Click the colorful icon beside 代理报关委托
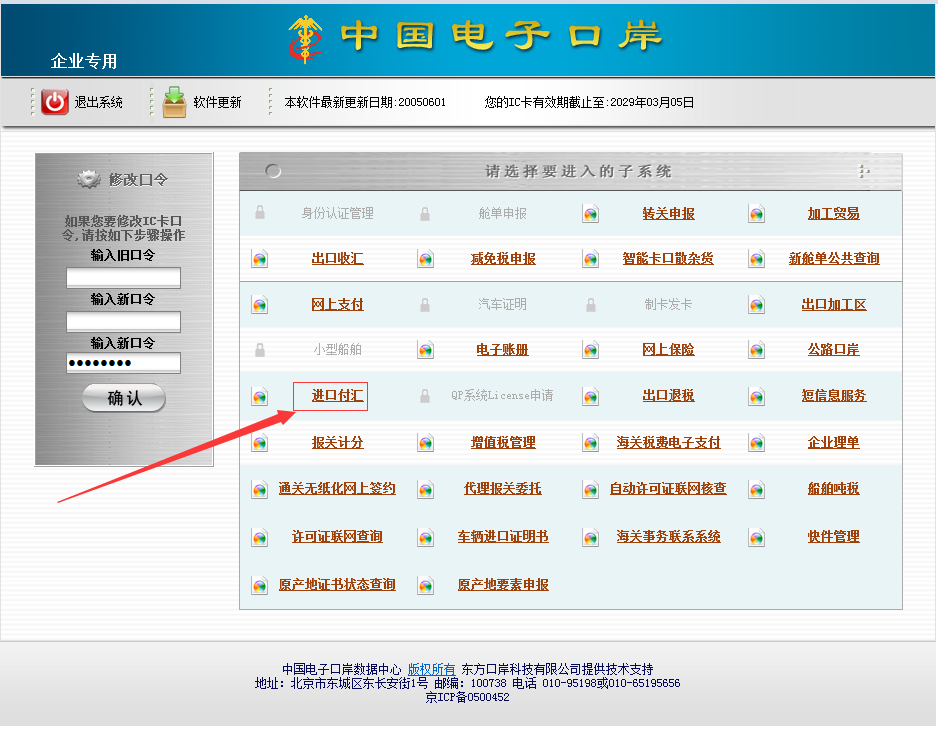Image resolution: width=938 pixels, height=730 pixels. click(x=425, y=490)
